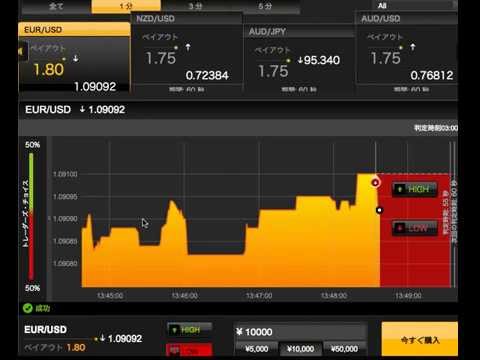Image resolution: width=480 pixels, height=360 pixels.
Task: Click the amount input field showing 10000
Action: [300, 332]
